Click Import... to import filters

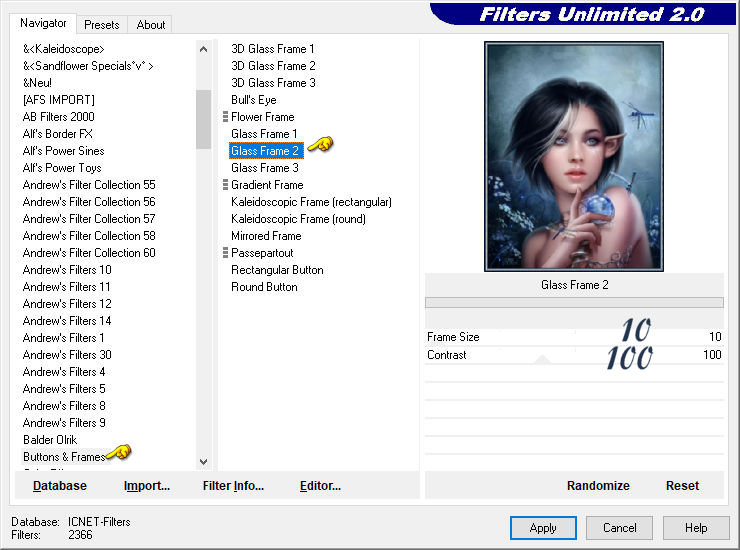147,486
